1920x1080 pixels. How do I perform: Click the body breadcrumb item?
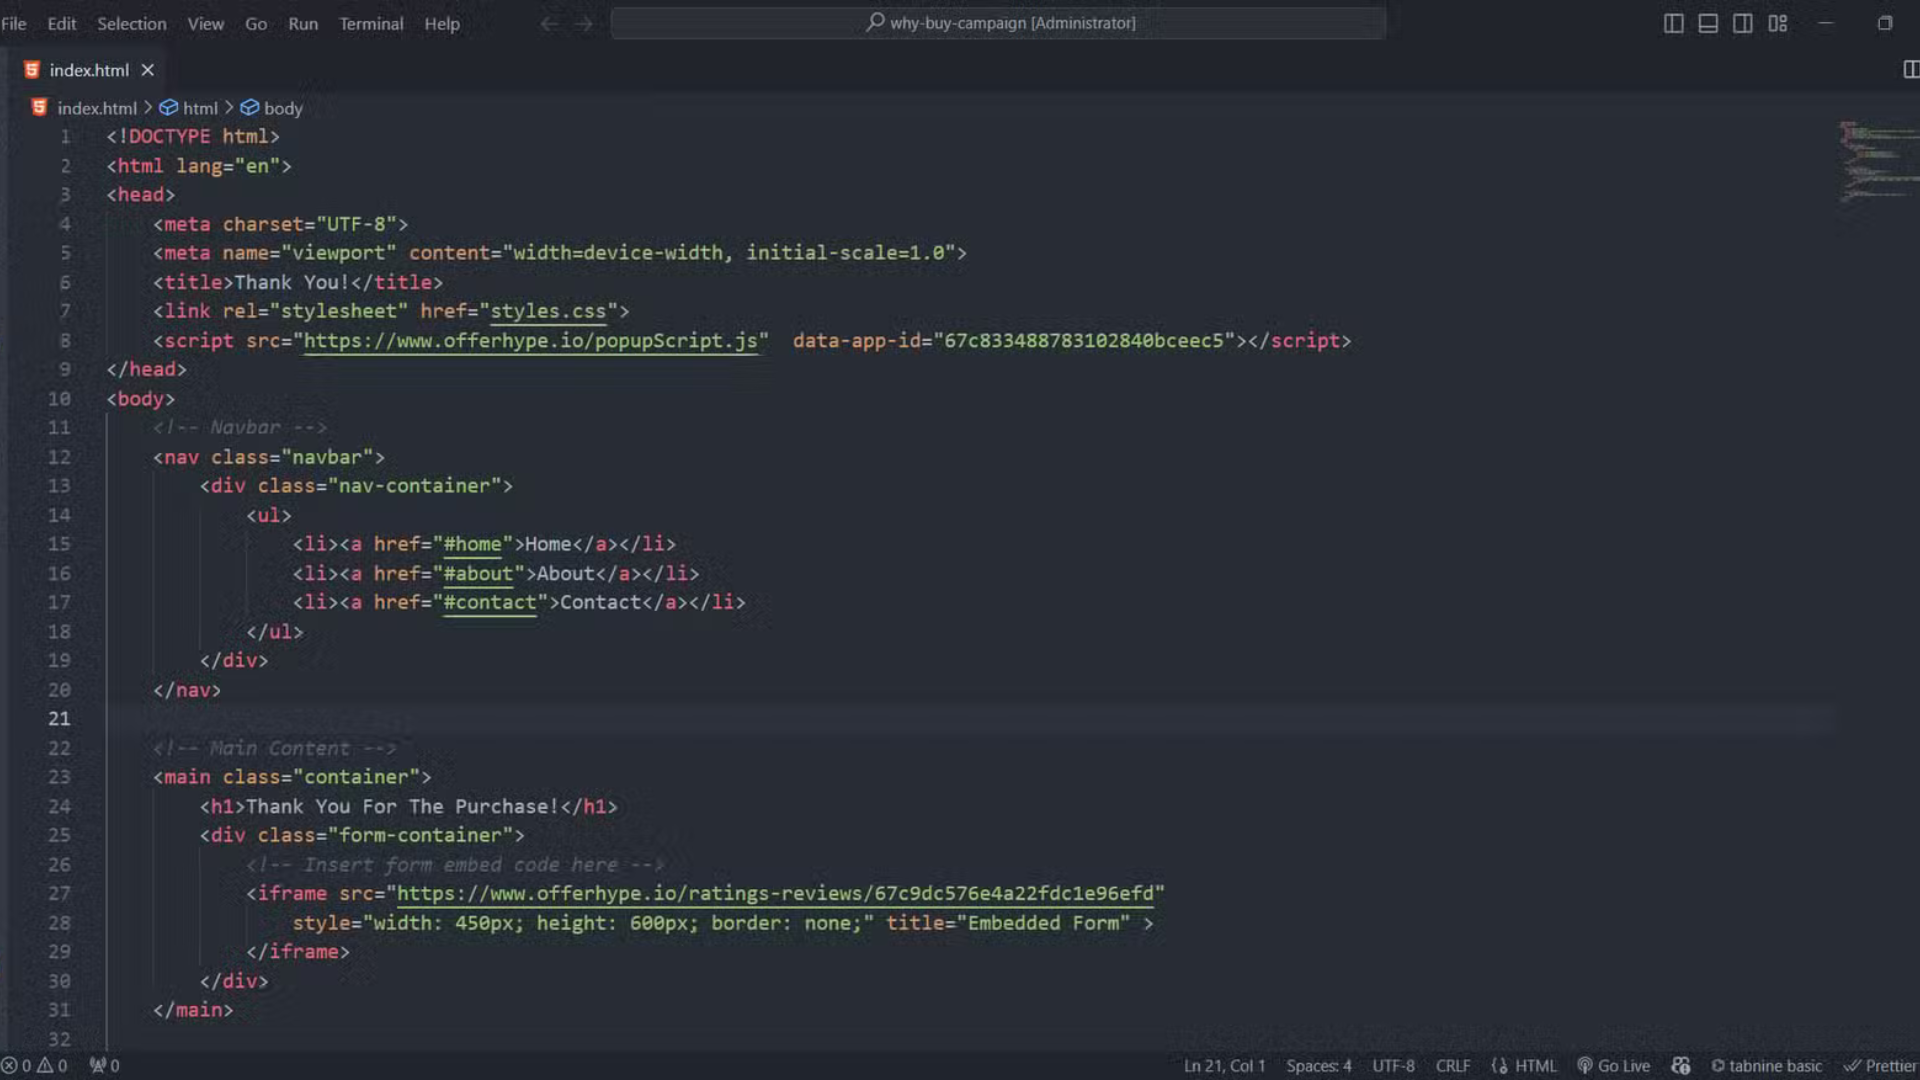[x=282, y=108]
